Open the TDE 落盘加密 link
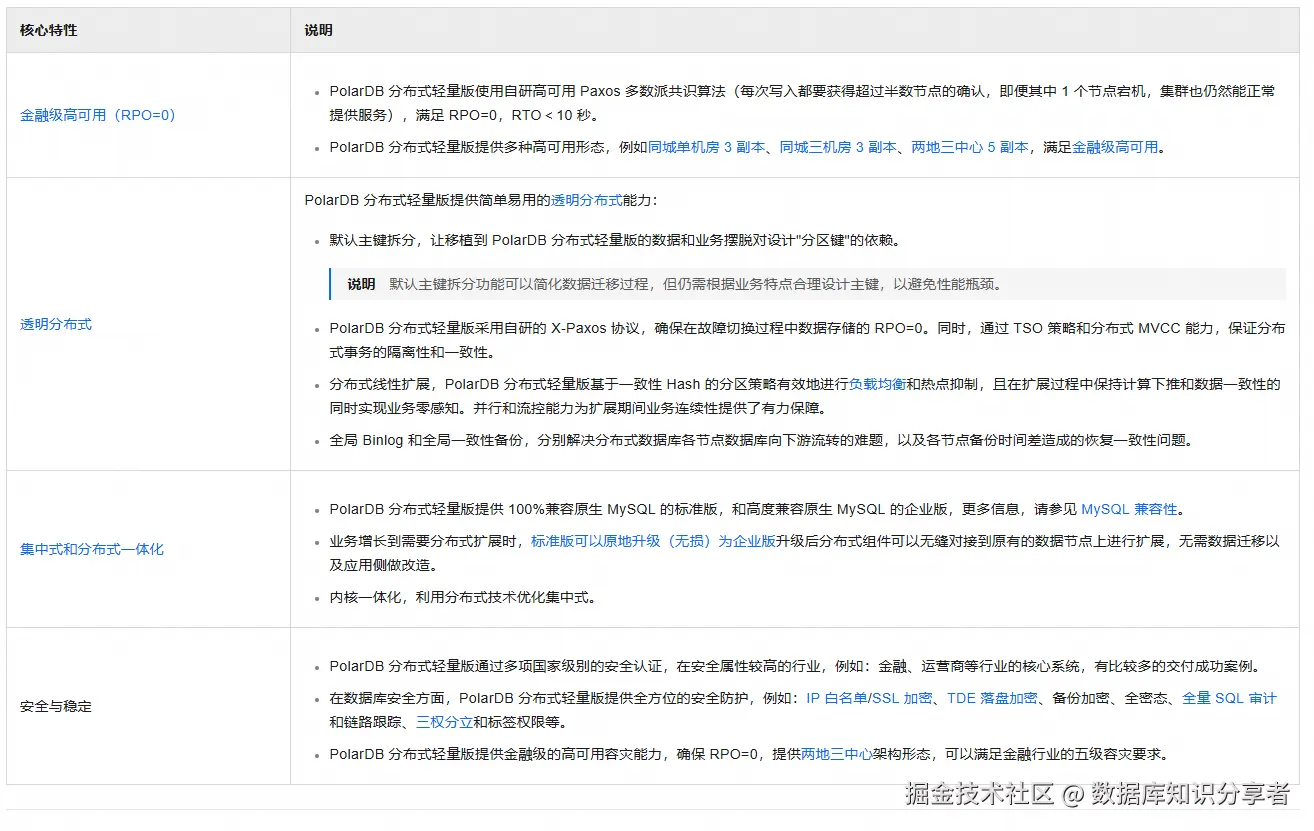This screenshot has width=1314, height=831. click(x=992, y=698)
